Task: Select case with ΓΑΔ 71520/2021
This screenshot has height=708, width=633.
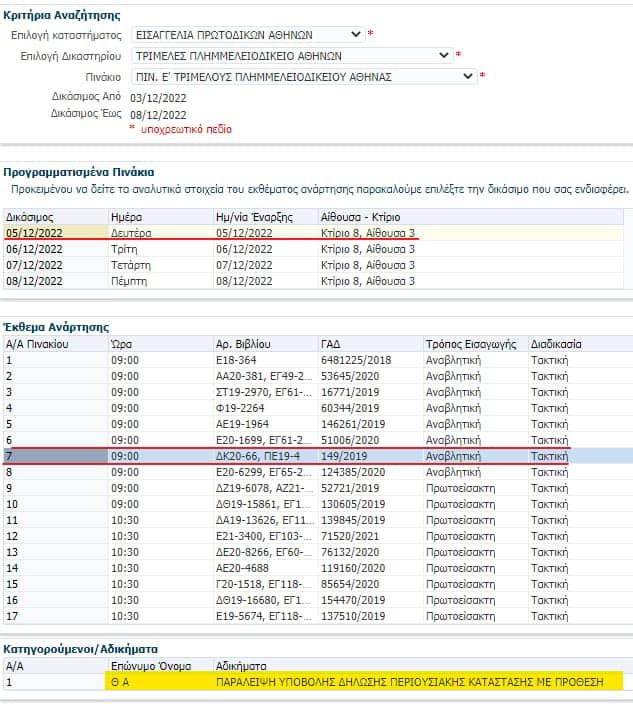Action: pos(318,536)
